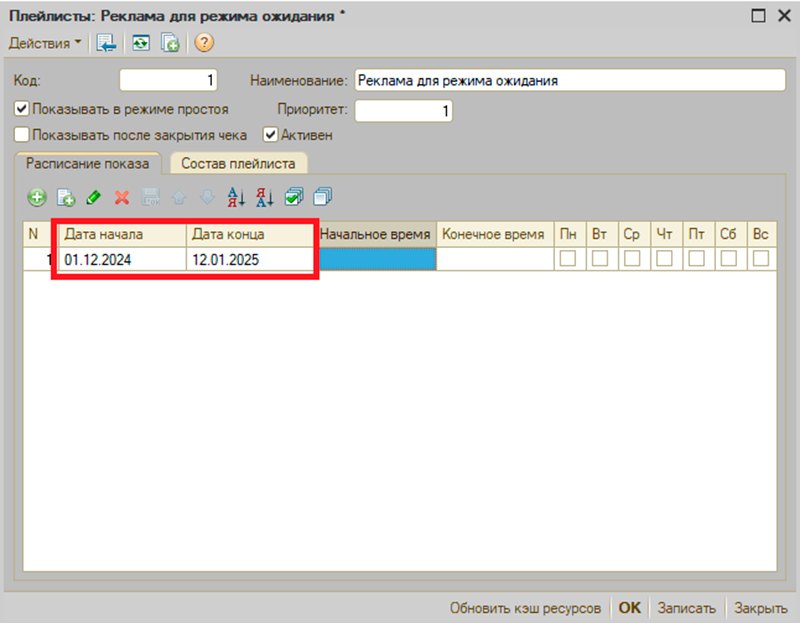Image resolution: width=800 pixels, height=623 pixels.
Task: Move the row down with the arrow icon
Action: point(207,197)
